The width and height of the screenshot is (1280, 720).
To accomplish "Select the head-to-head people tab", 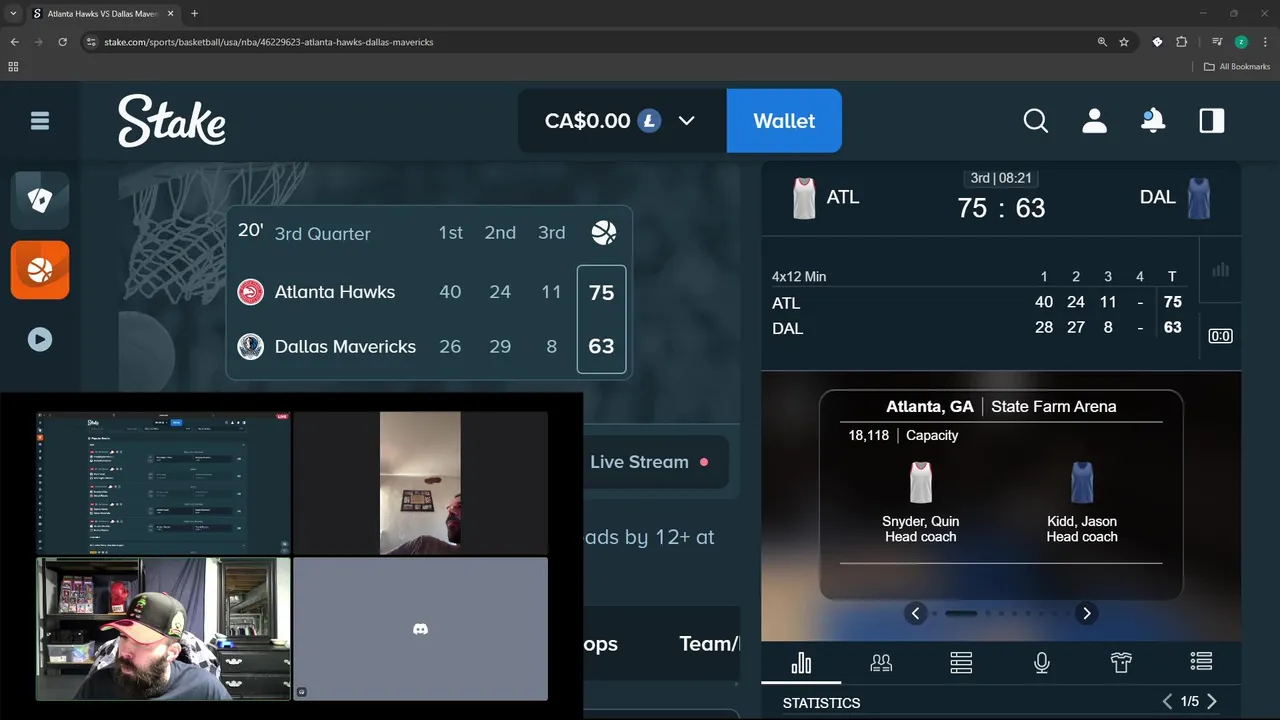I will 881,663.
